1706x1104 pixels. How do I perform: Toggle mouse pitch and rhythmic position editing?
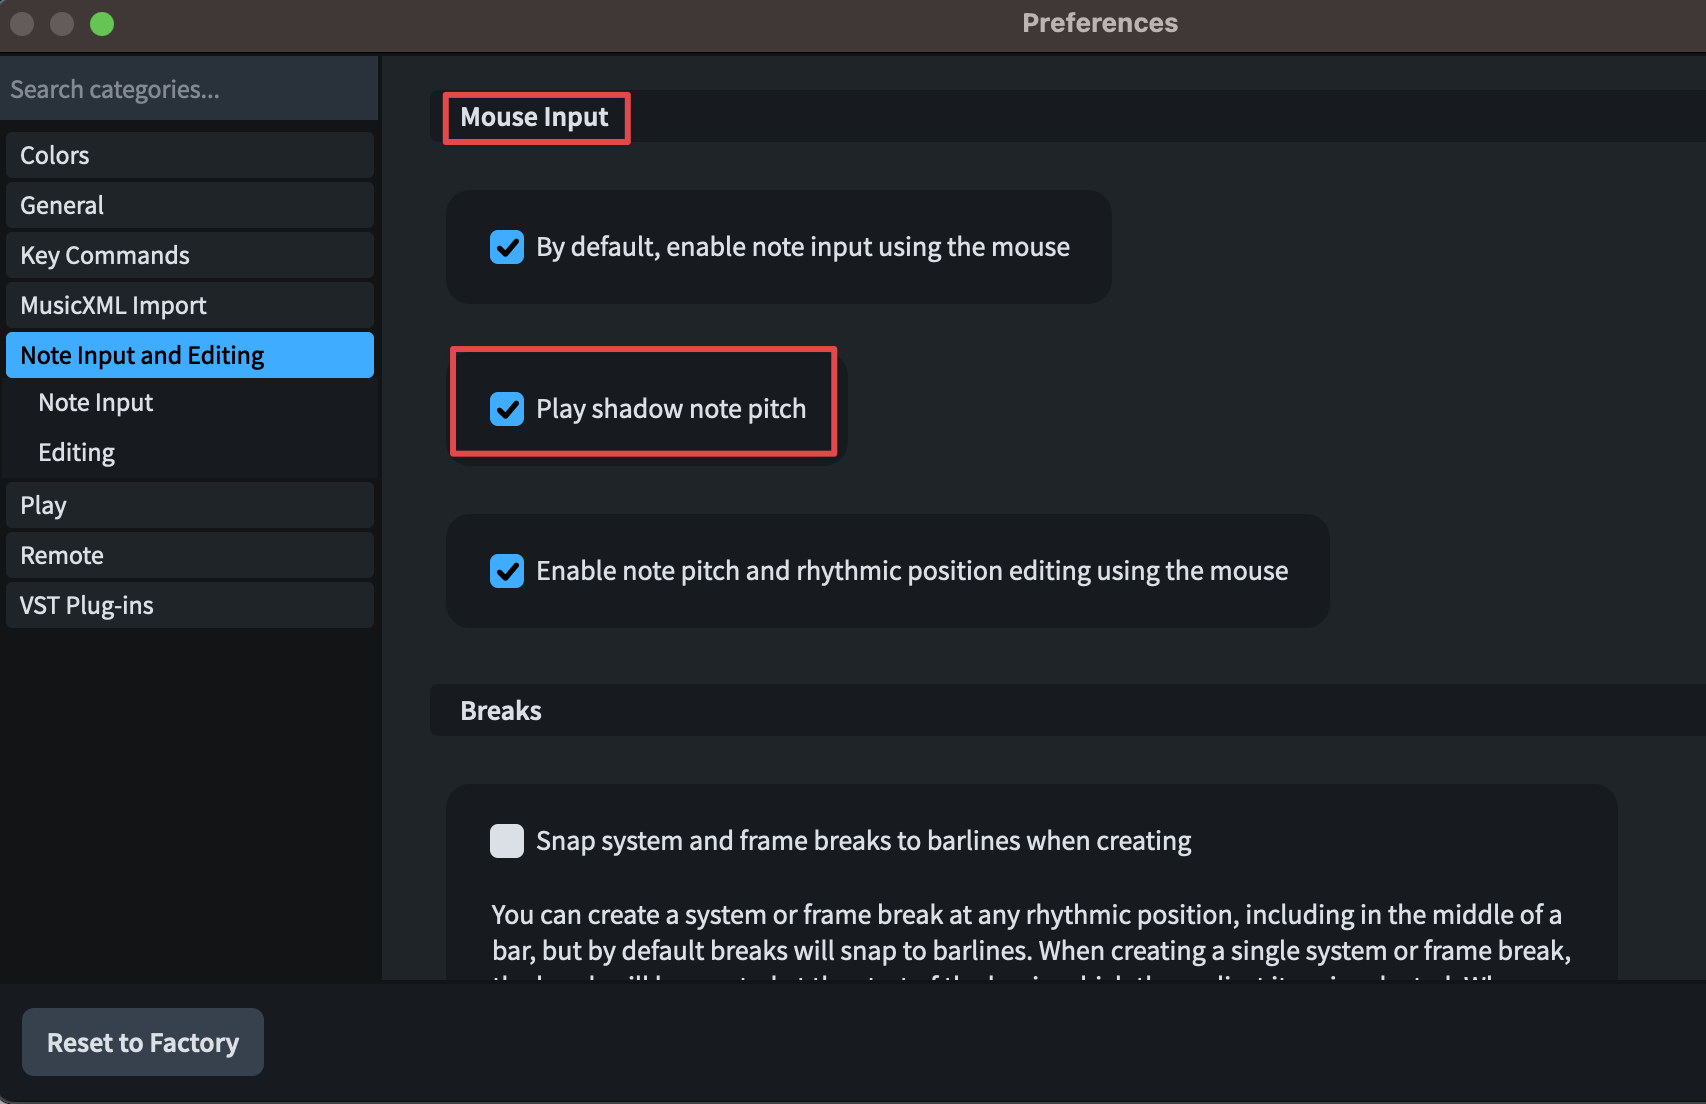click(507, 571)
